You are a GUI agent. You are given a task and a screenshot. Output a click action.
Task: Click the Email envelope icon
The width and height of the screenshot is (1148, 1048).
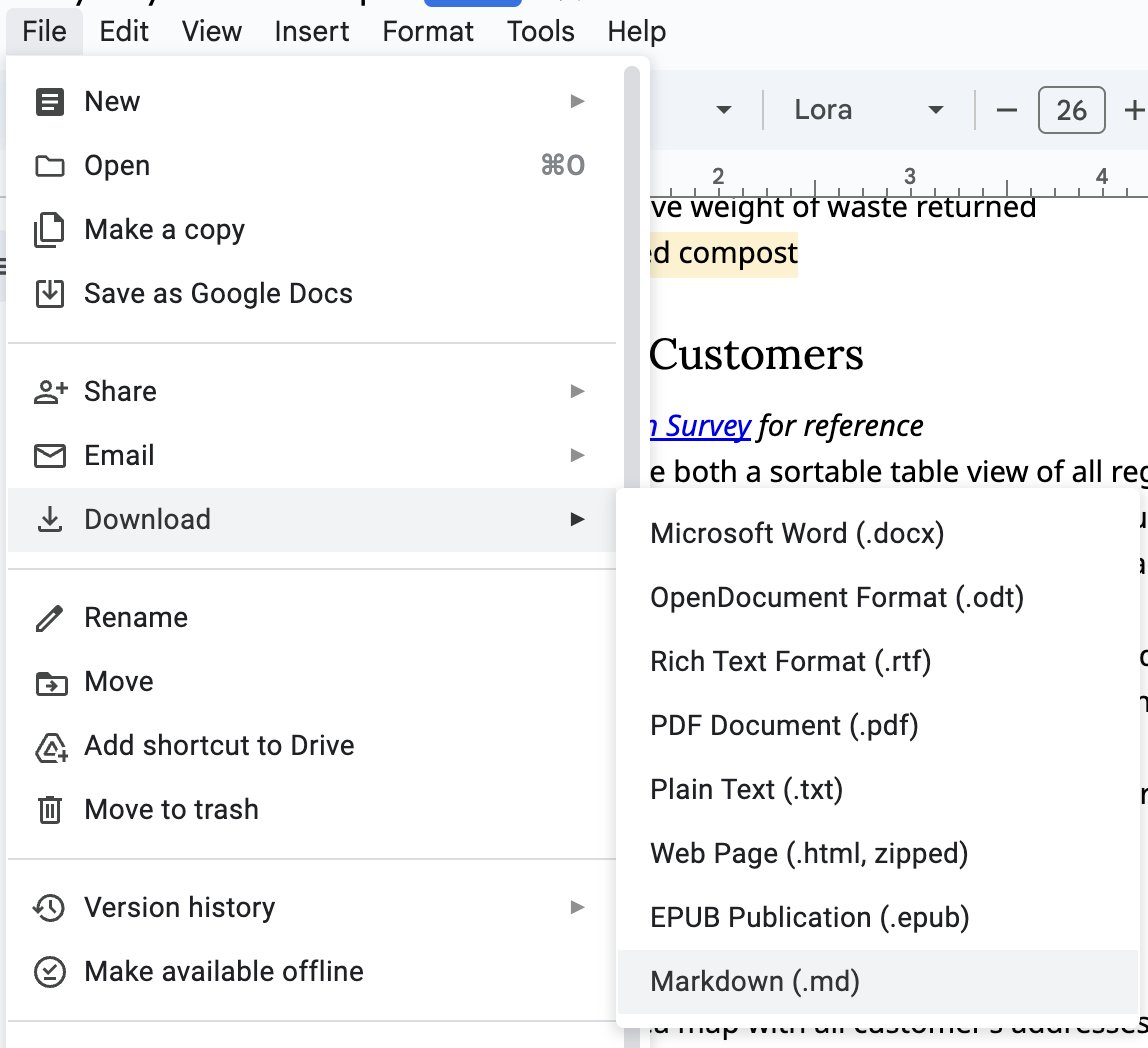click(50, 456)
